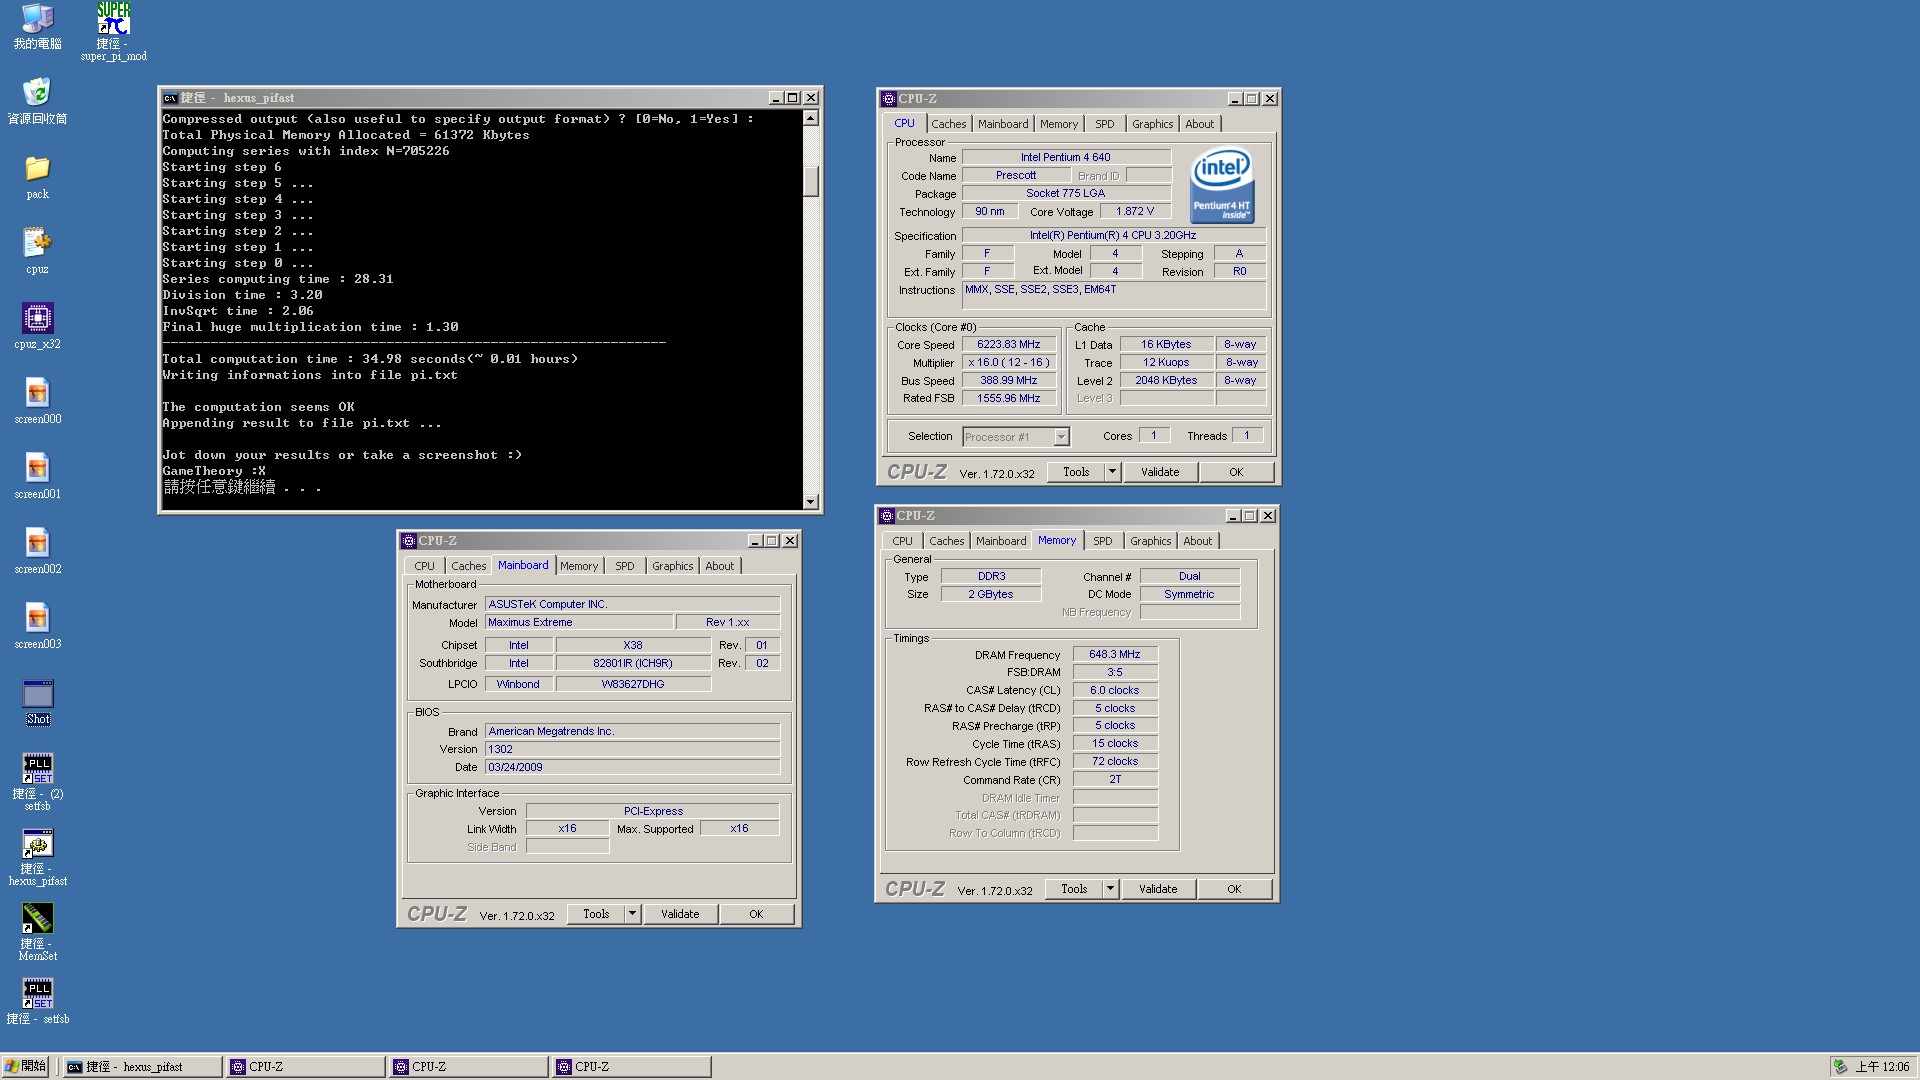The image size is (1920, 1080).
Task: Open SPD tab in Memory window
Action: pos(1102,541)
